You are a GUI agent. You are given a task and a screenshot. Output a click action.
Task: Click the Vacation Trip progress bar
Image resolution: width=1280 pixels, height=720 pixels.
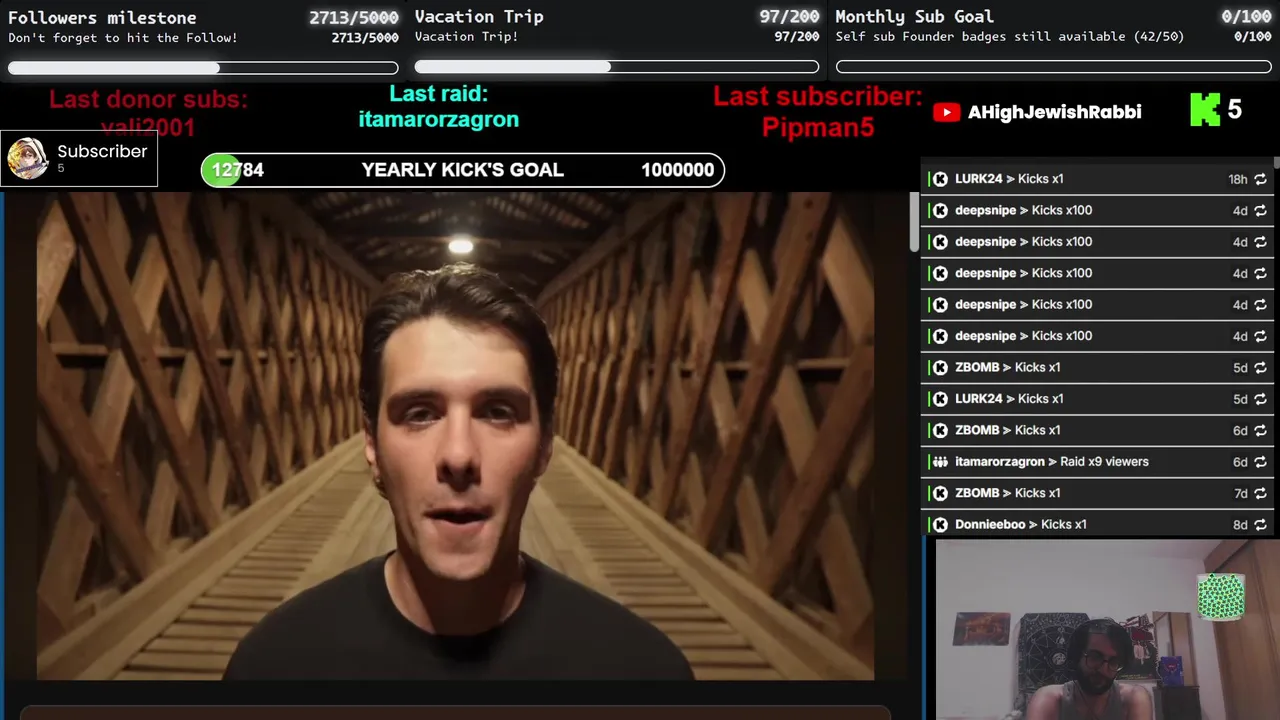point(617,67)
